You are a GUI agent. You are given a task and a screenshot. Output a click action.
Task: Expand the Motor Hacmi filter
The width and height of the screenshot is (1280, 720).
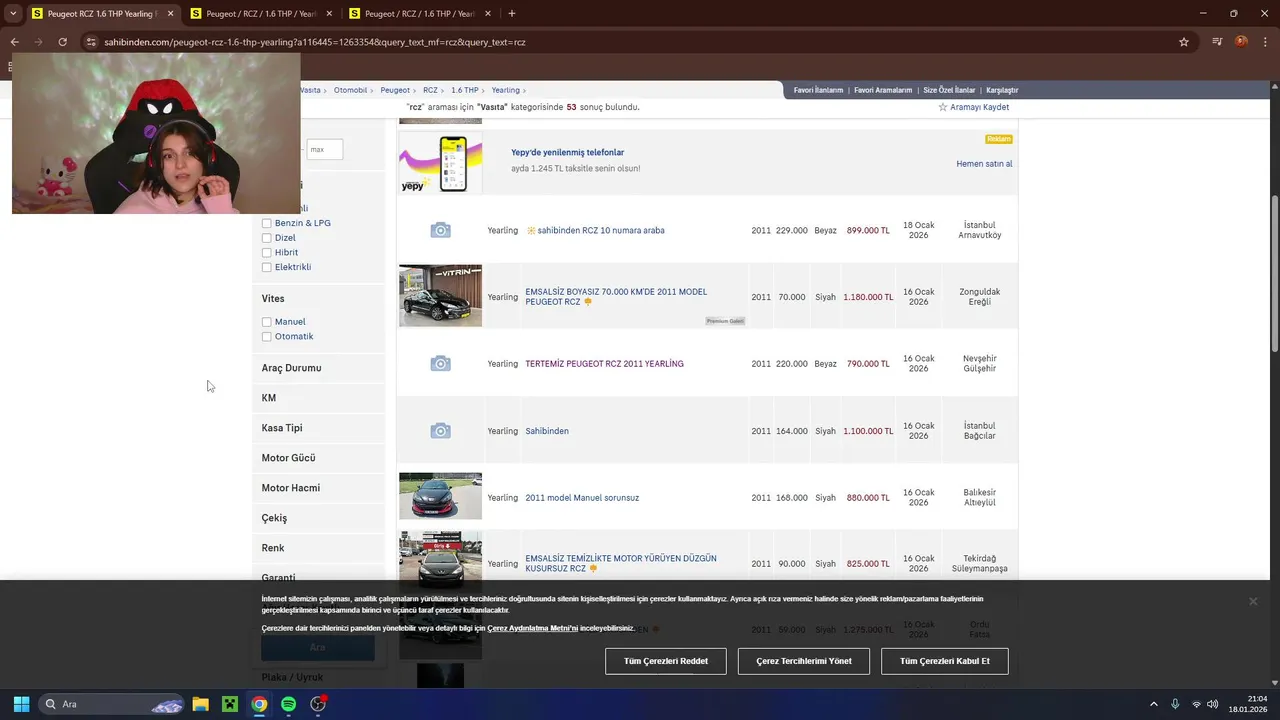coord(290,488)
